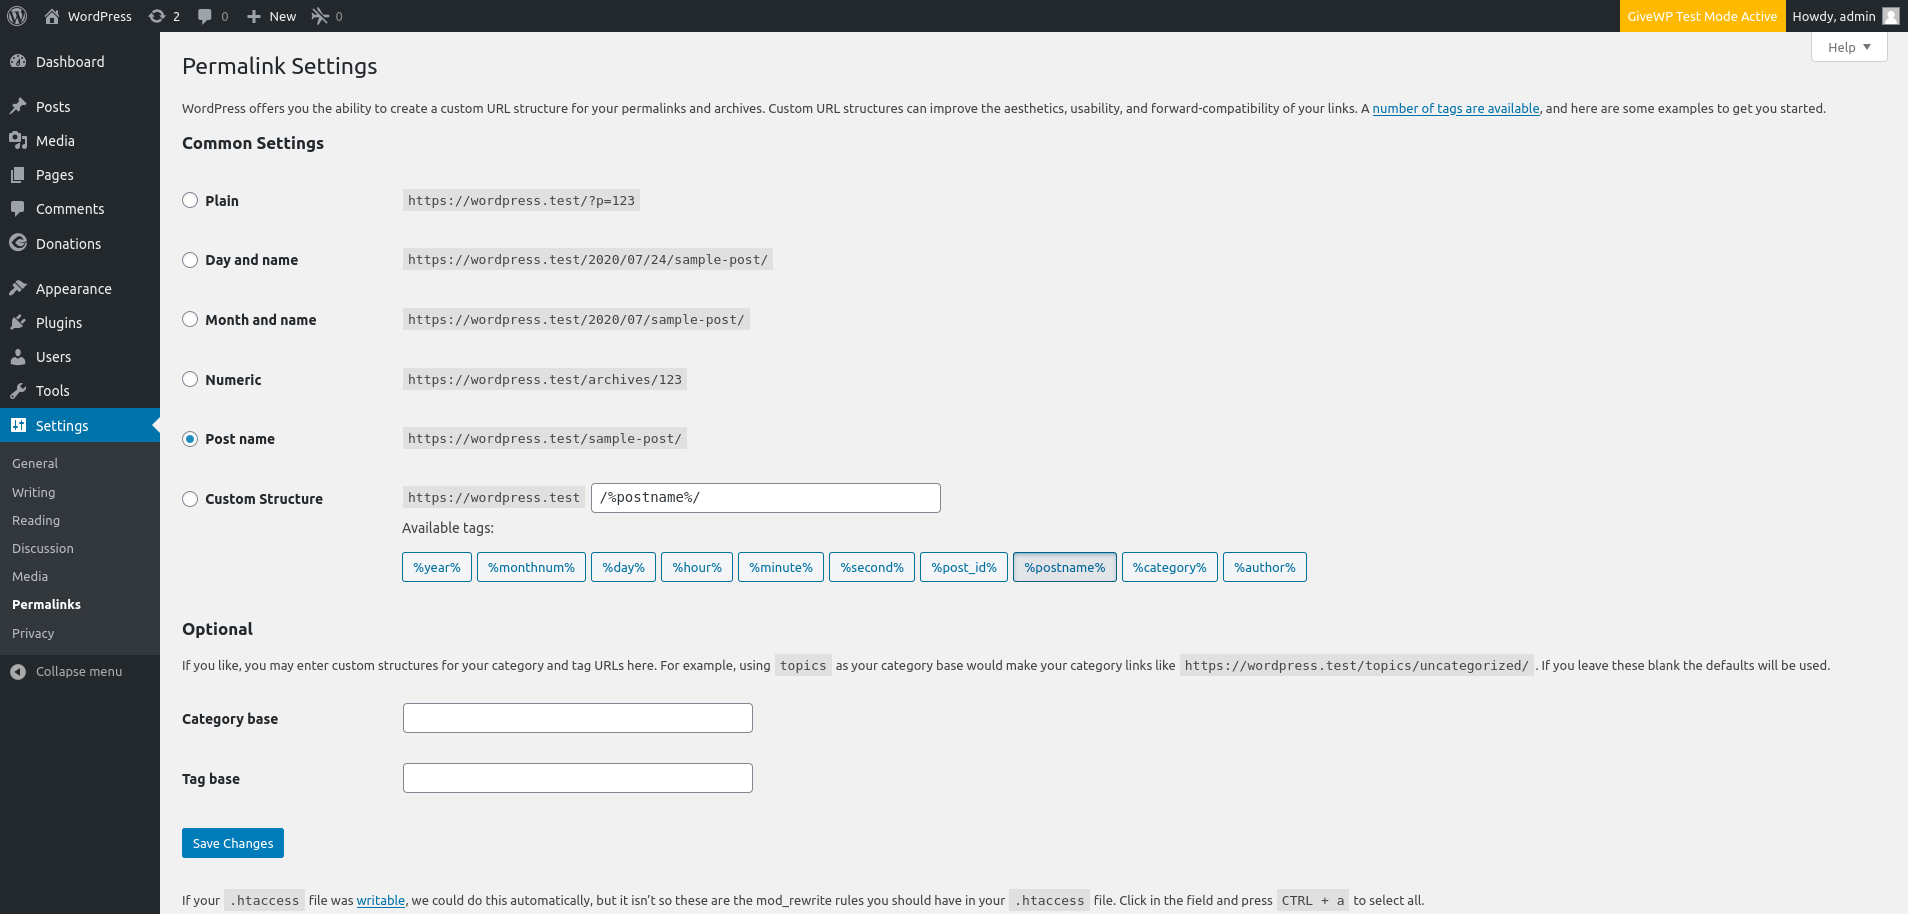Screen dimensions: 1908x914
Task: Click the plus New icon in admin bar
Action: pos(254,16)
